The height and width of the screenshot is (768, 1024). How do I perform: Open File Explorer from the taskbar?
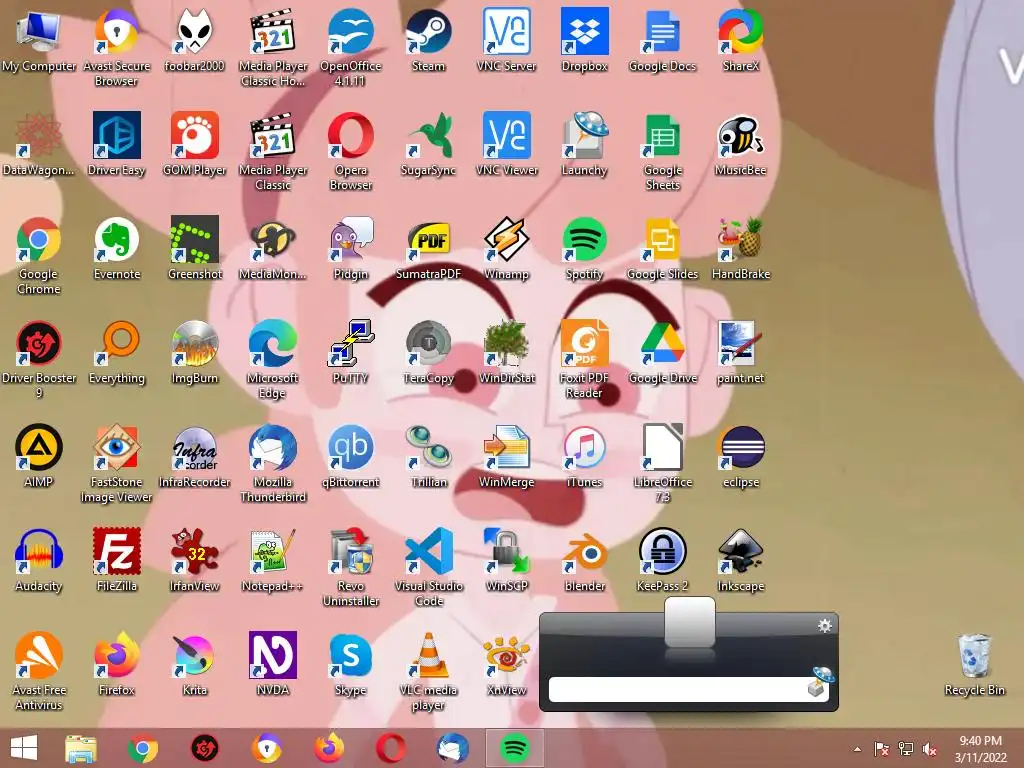pyautogui.click(x=81, y=748)
